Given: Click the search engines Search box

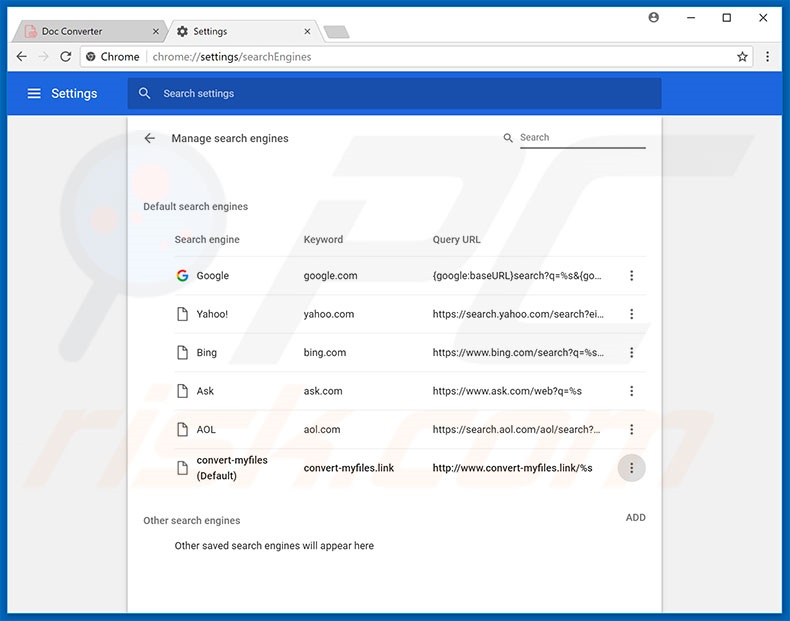Looking at the screenshot, I should tap(580, 138).
